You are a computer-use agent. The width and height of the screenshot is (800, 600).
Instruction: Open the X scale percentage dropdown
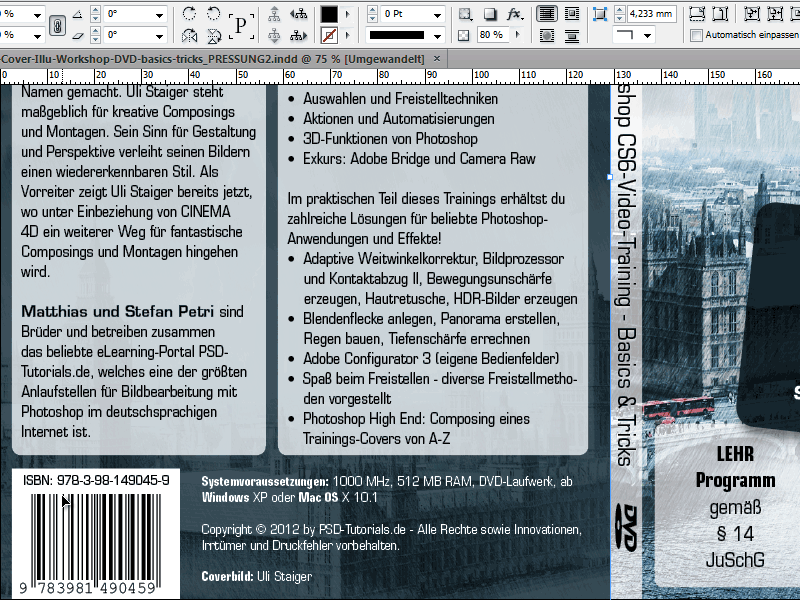click(x=37, y=15)
